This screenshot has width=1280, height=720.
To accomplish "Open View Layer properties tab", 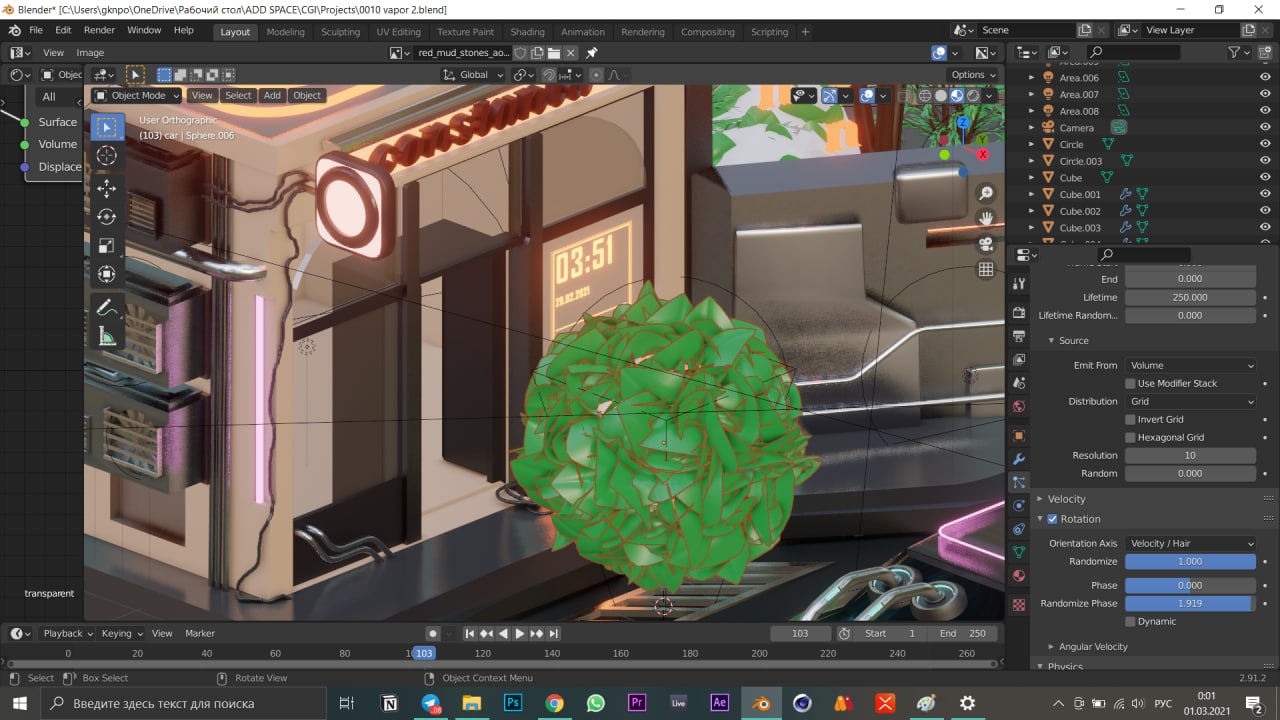I will point(1019,359).
